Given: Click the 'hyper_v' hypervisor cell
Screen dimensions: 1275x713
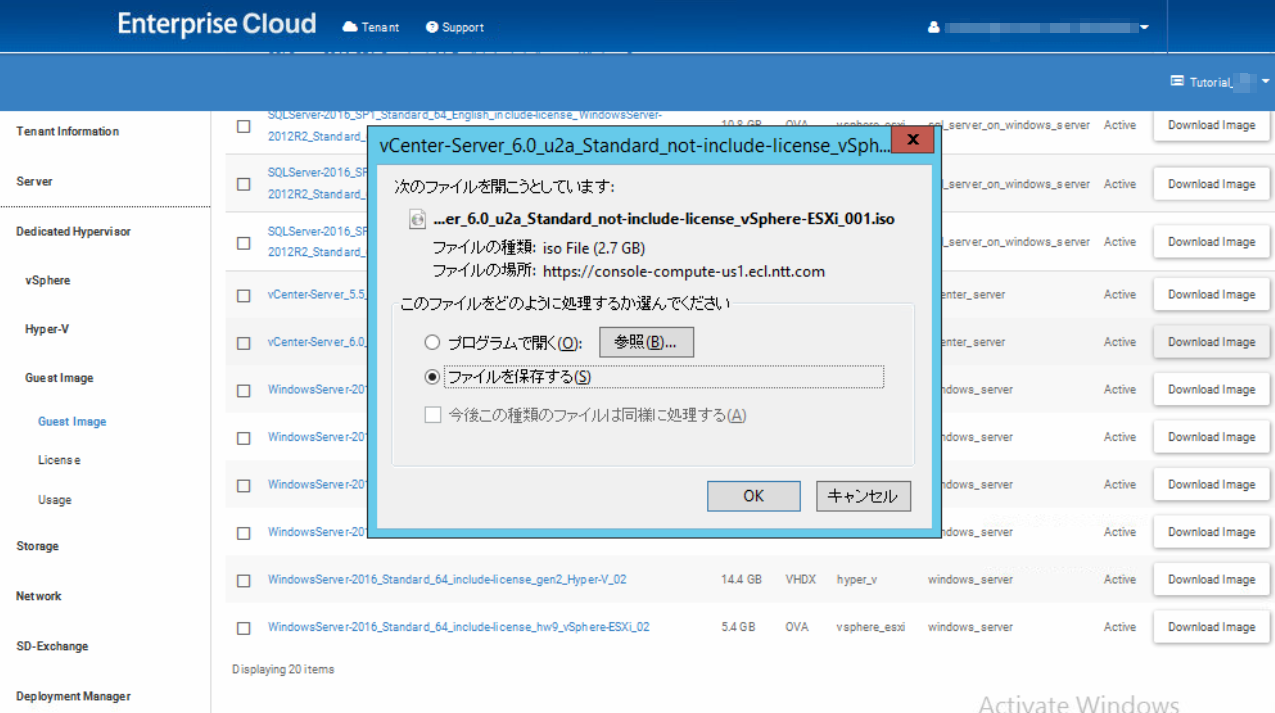Looking at the screenshot, I should (x=857, y=580).
